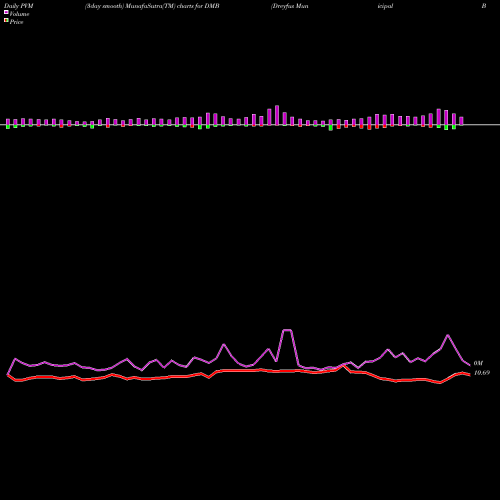Click the magenta Volume legend swatch

[x=6, y=12]
